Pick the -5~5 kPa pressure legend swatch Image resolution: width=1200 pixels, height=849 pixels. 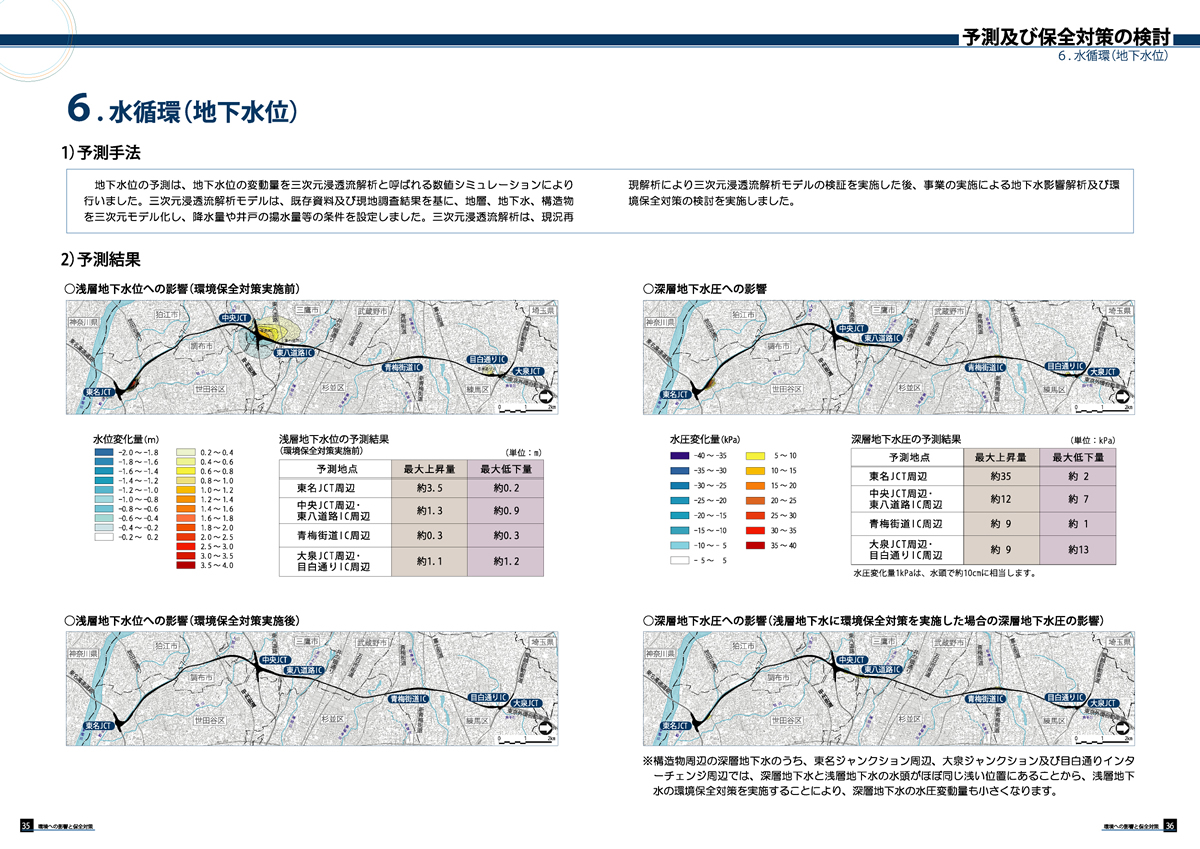click(678, 560)
